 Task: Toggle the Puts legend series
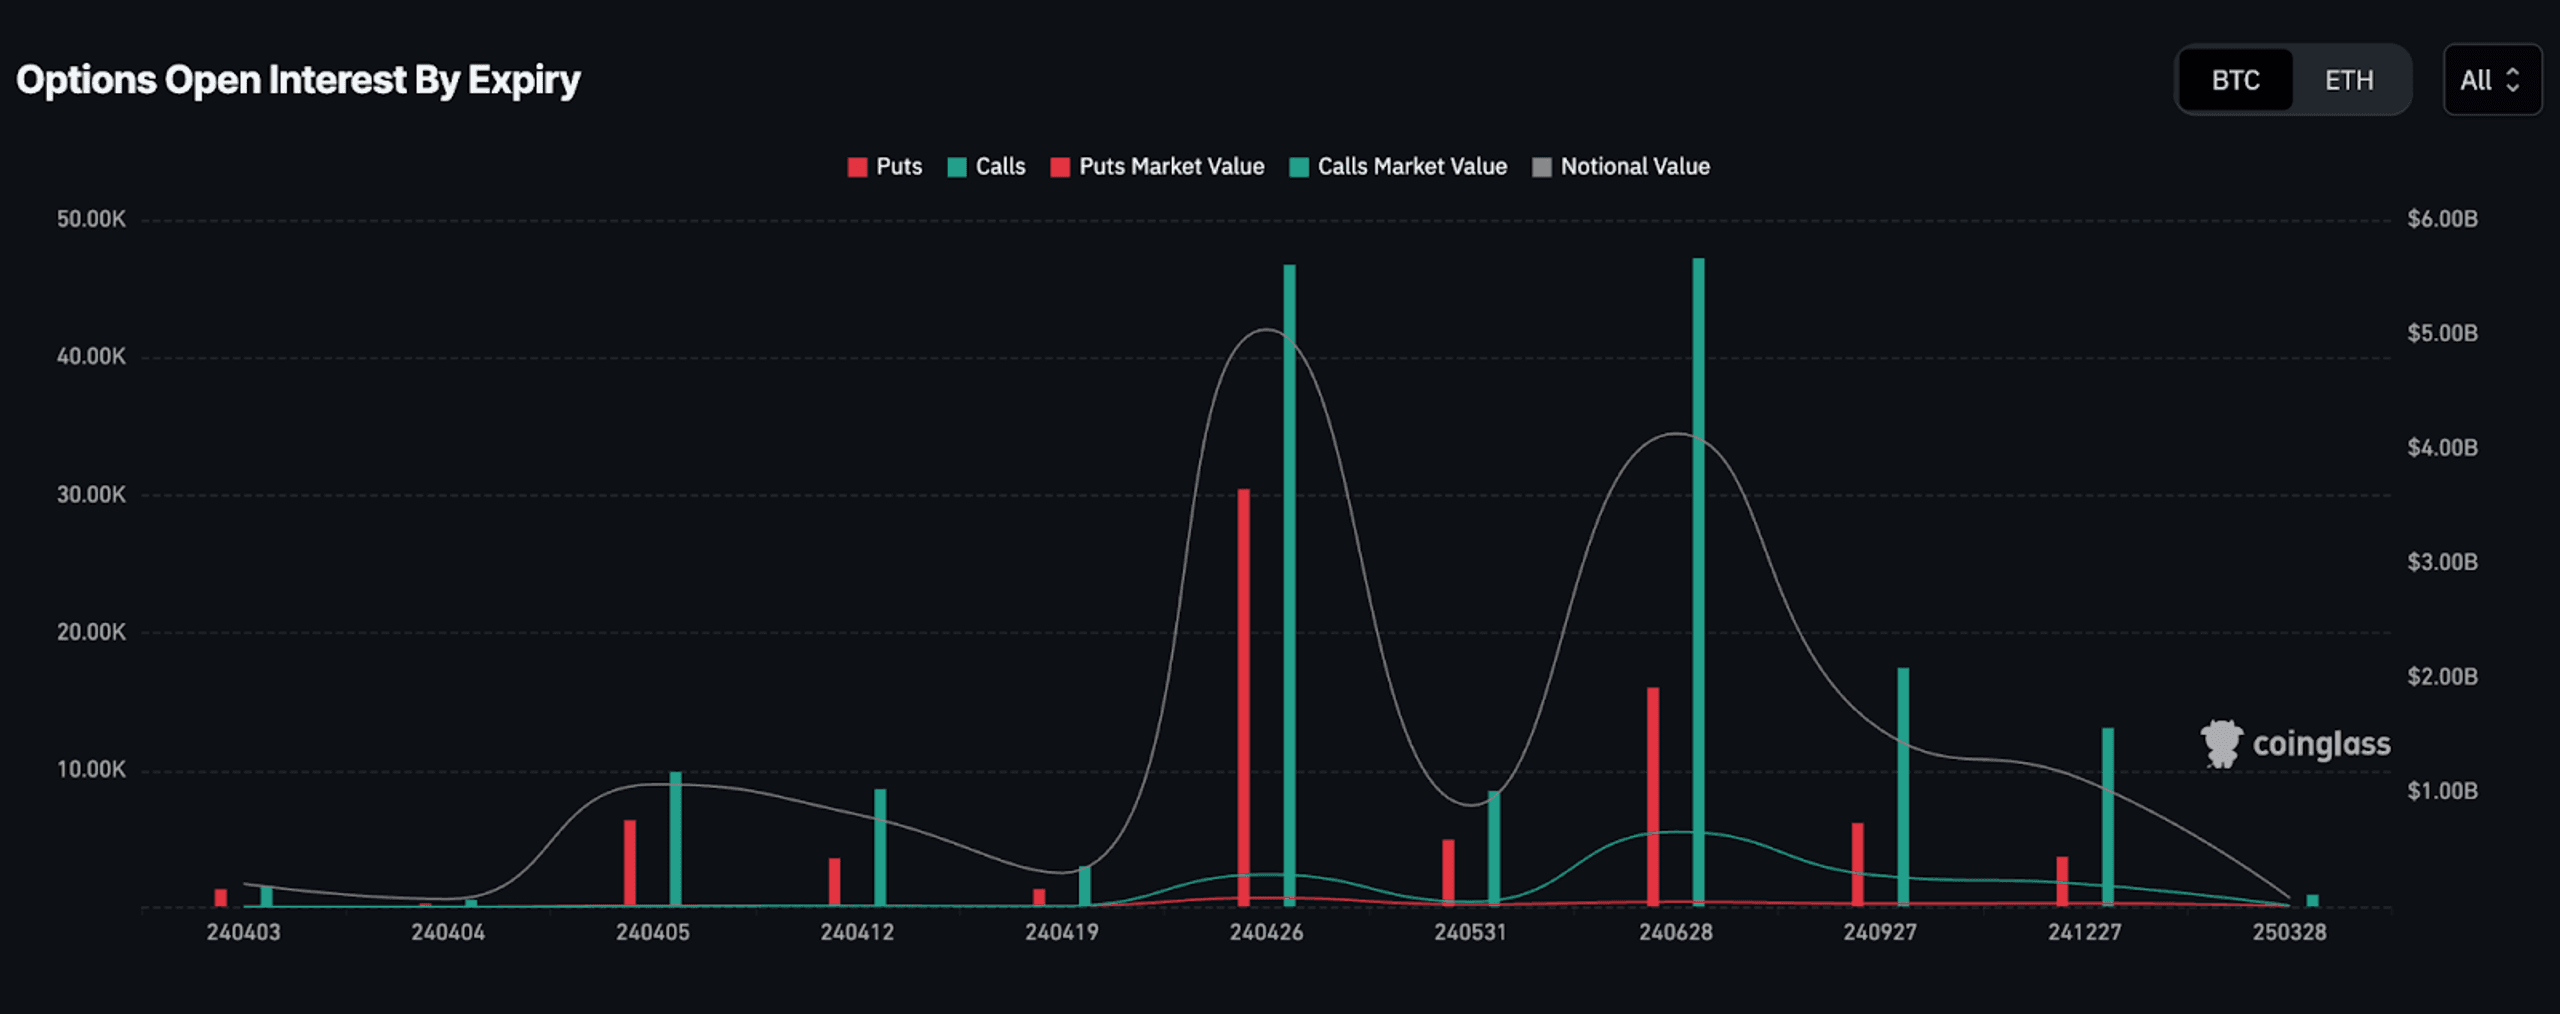[x=885, y=167]
